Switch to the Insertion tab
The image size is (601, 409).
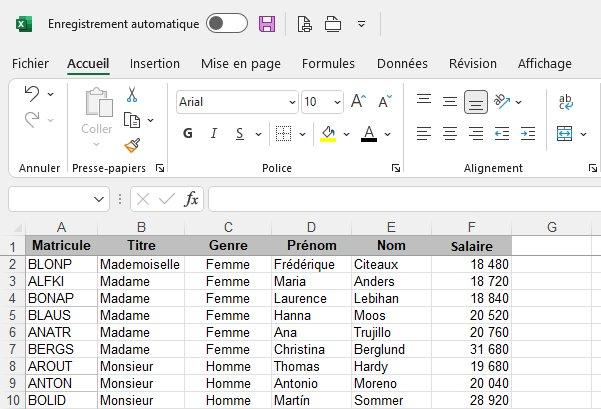[x=155, y=63]
